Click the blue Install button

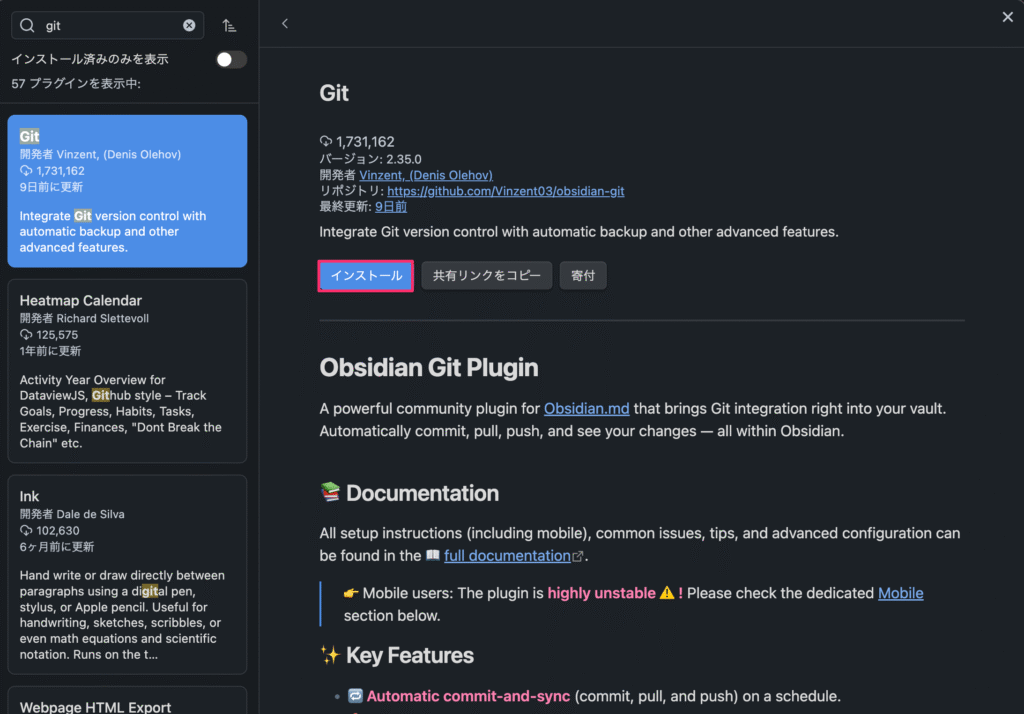[366, 276]
